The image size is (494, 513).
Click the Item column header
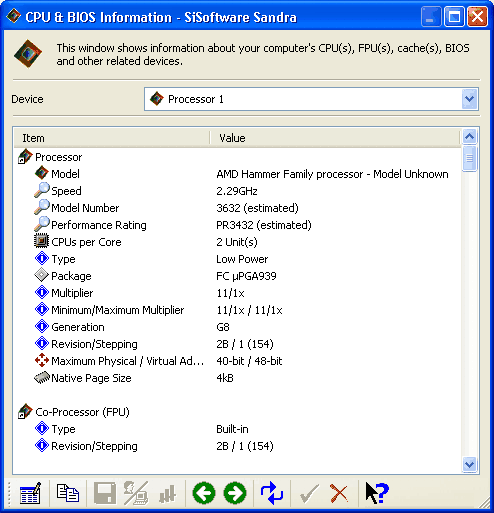coord(111,138)
